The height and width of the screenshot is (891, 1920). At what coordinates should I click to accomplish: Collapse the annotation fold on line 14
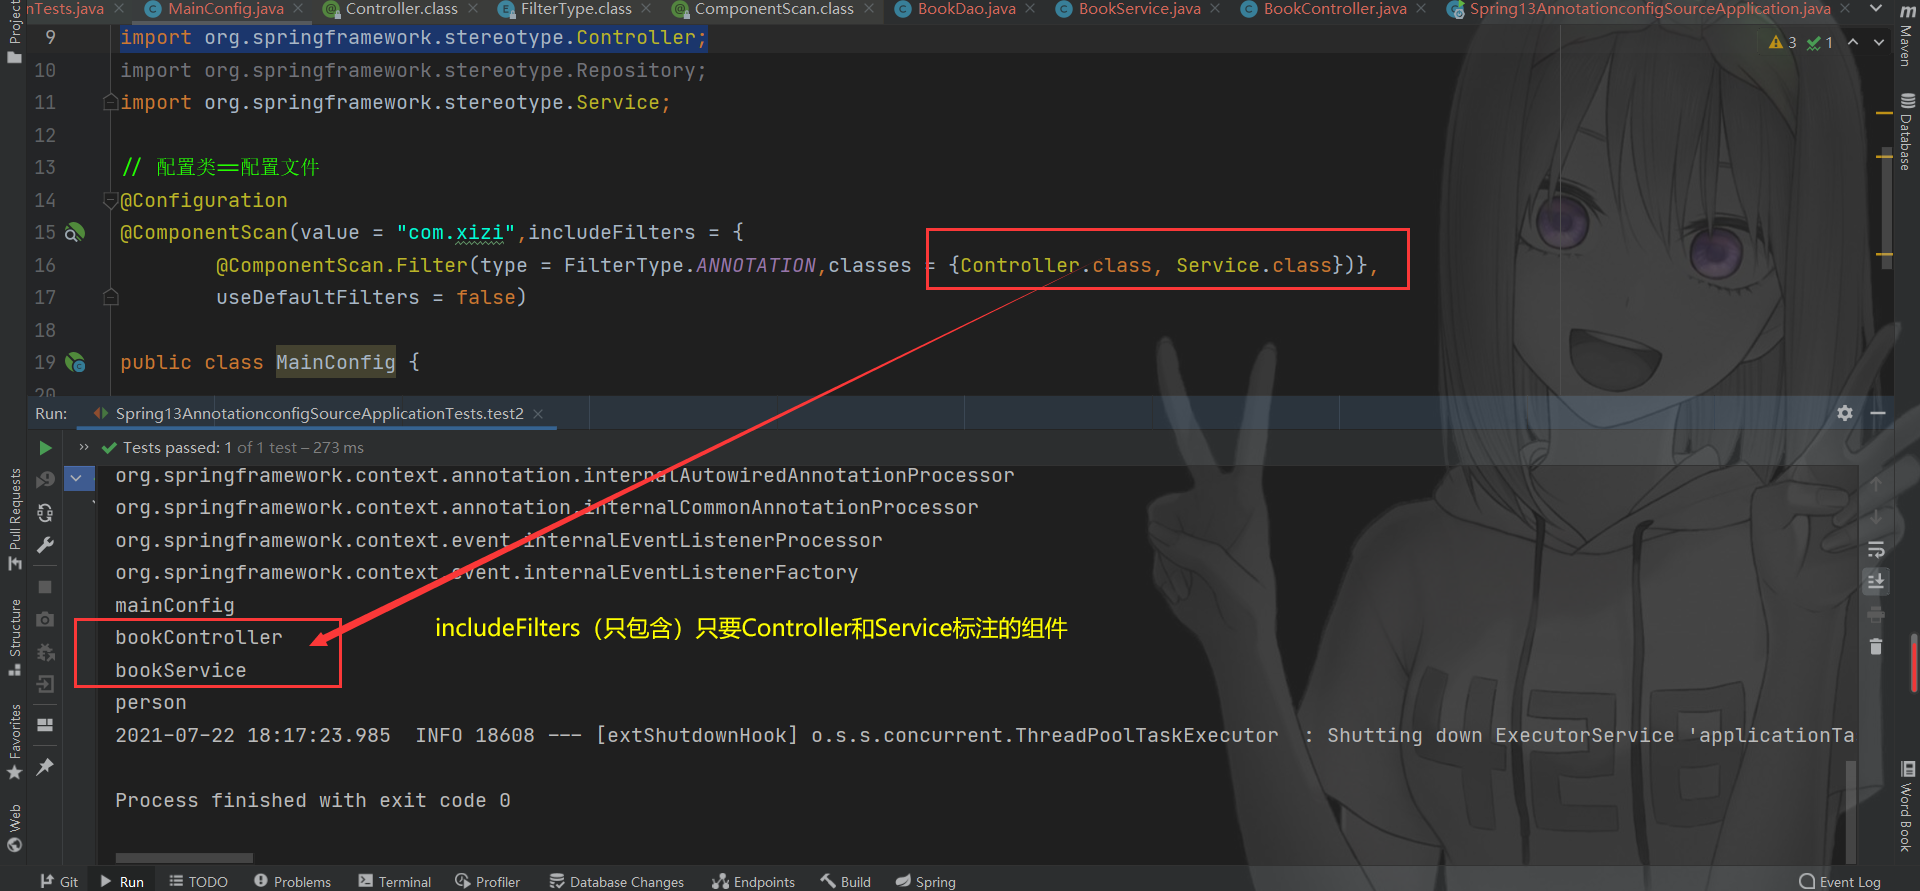click(x=111, y=200)
